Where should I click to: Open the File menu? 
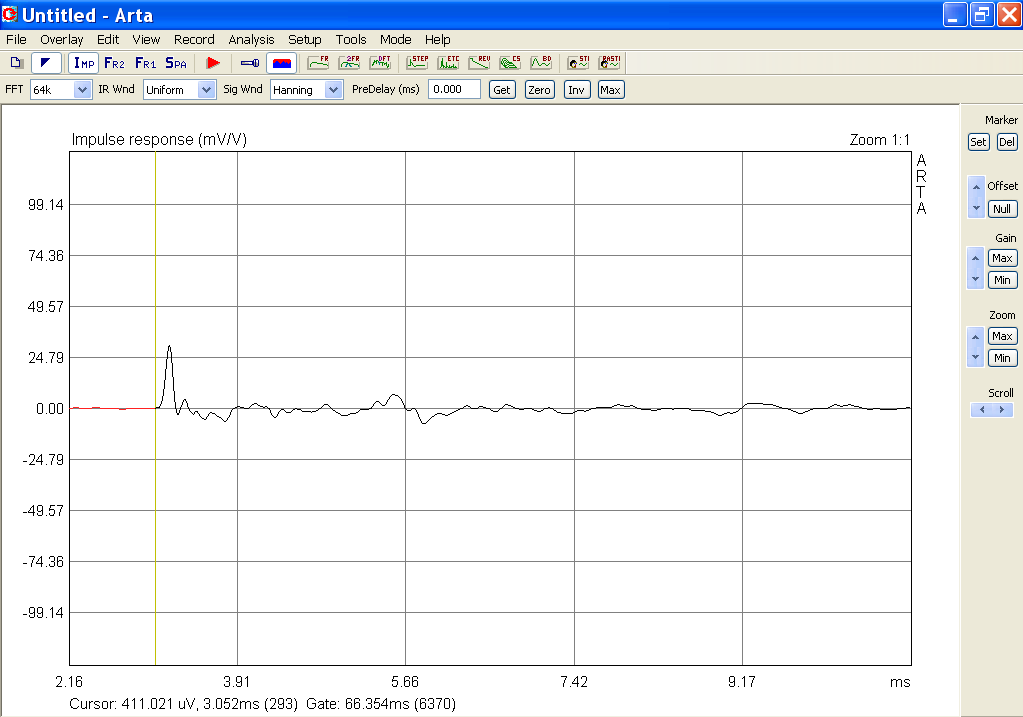[x=16, y=40]
